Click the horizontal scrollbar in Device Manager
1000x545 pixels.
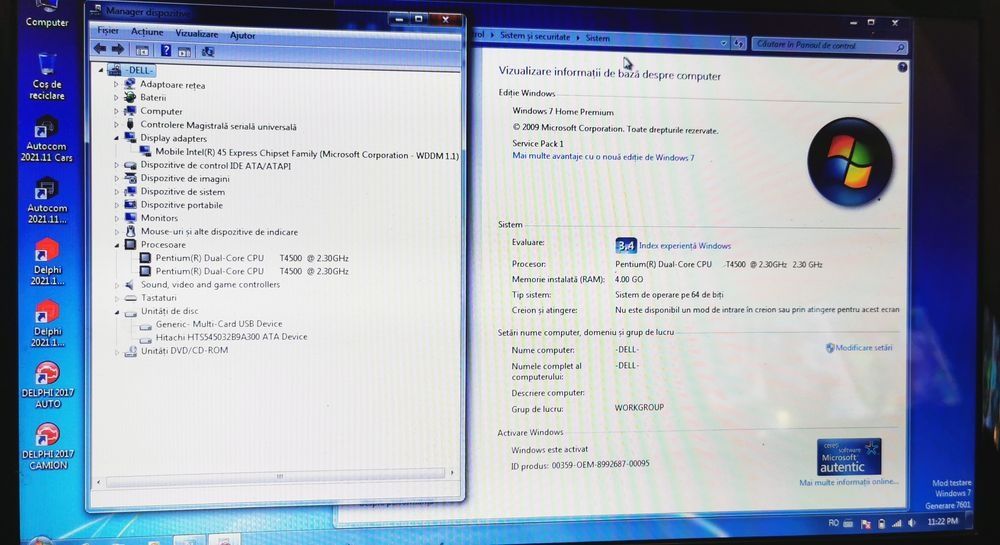(x=276, y=476)
